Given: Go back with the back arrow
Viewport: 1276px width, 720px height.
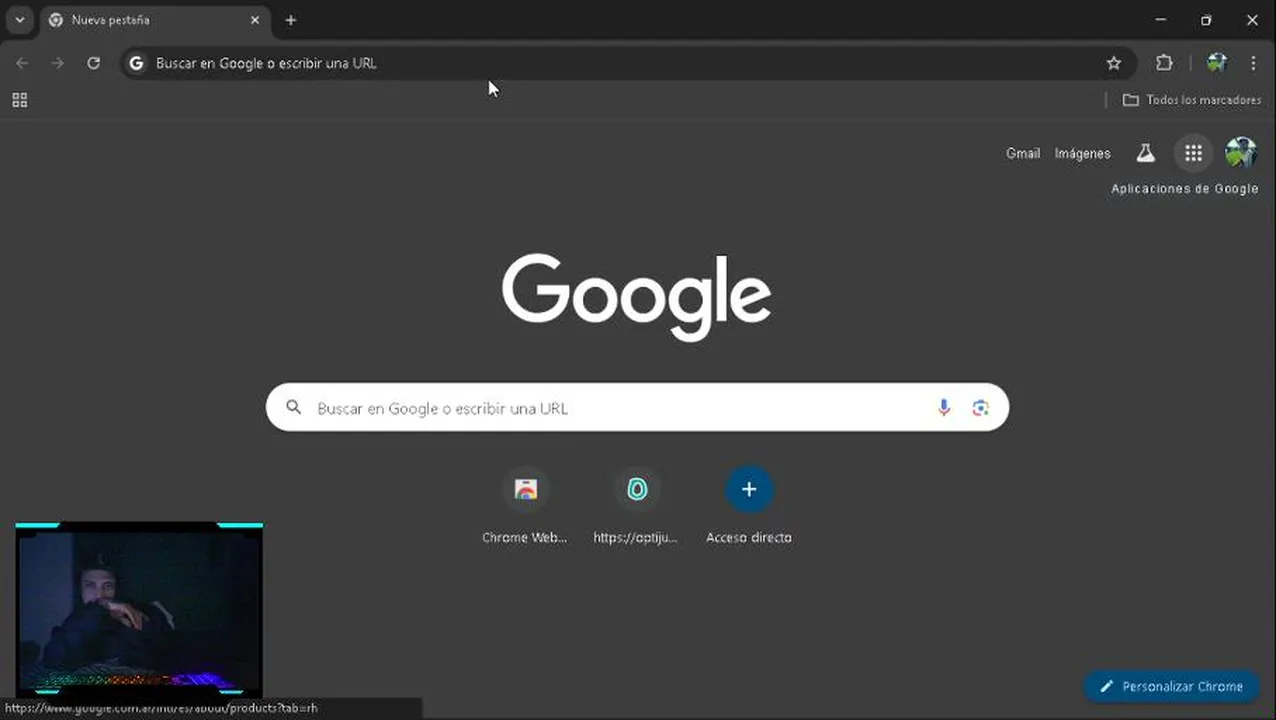Looking at the screenshot, I should [22, 63].
